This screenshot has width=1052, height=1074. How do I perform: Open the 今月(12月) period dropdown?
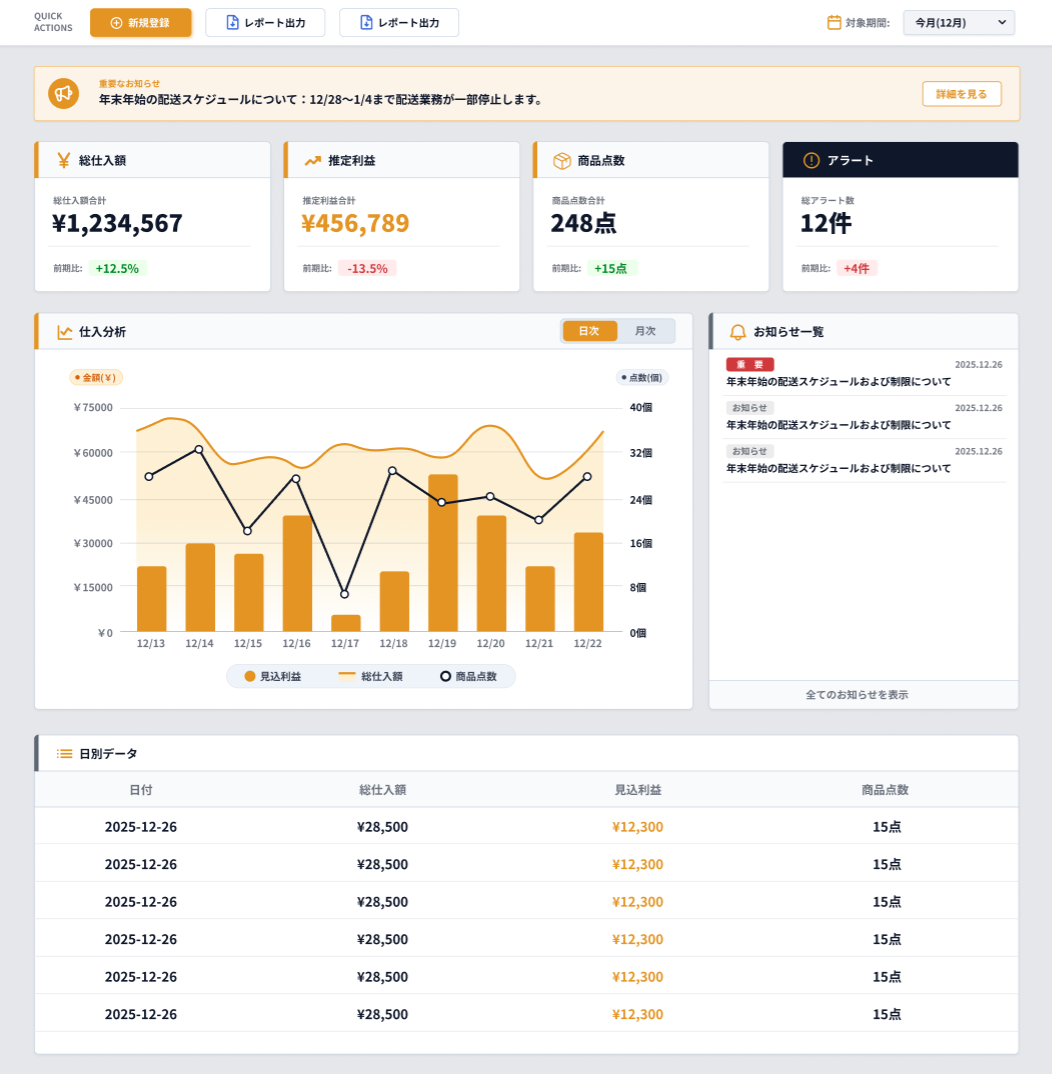click(958, 22)
